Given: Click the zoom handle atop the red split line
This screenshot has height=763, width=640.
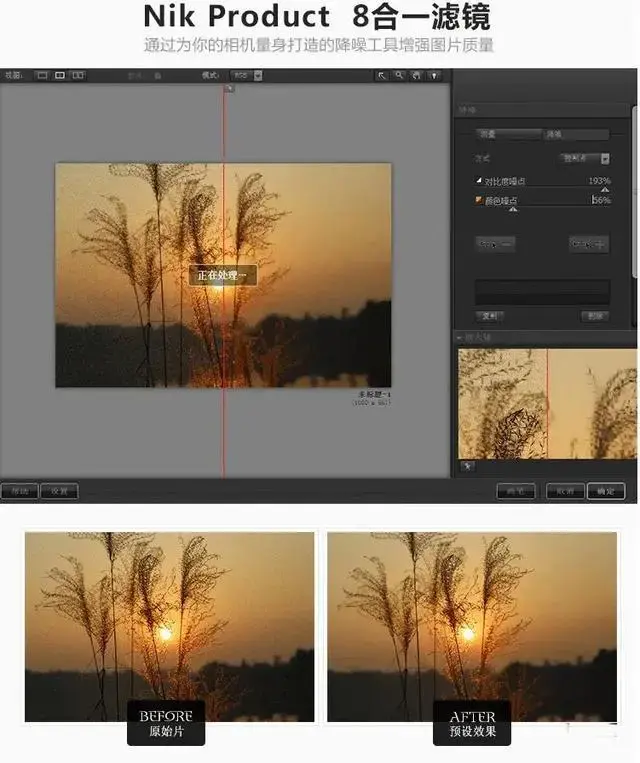Looking at the screenshot, I should click(x=229, y=89).
